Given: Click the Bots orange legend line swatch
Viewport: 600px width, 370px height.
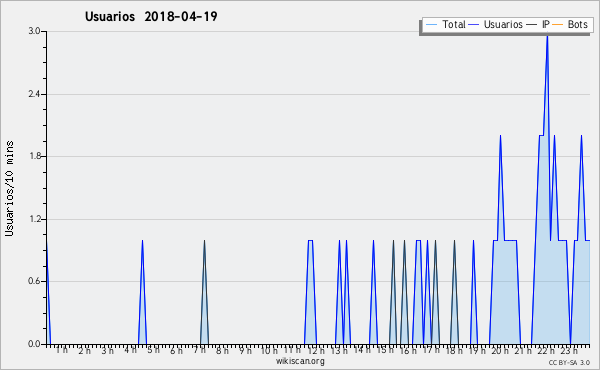Looking at the screenshot, I should [558, 25].
